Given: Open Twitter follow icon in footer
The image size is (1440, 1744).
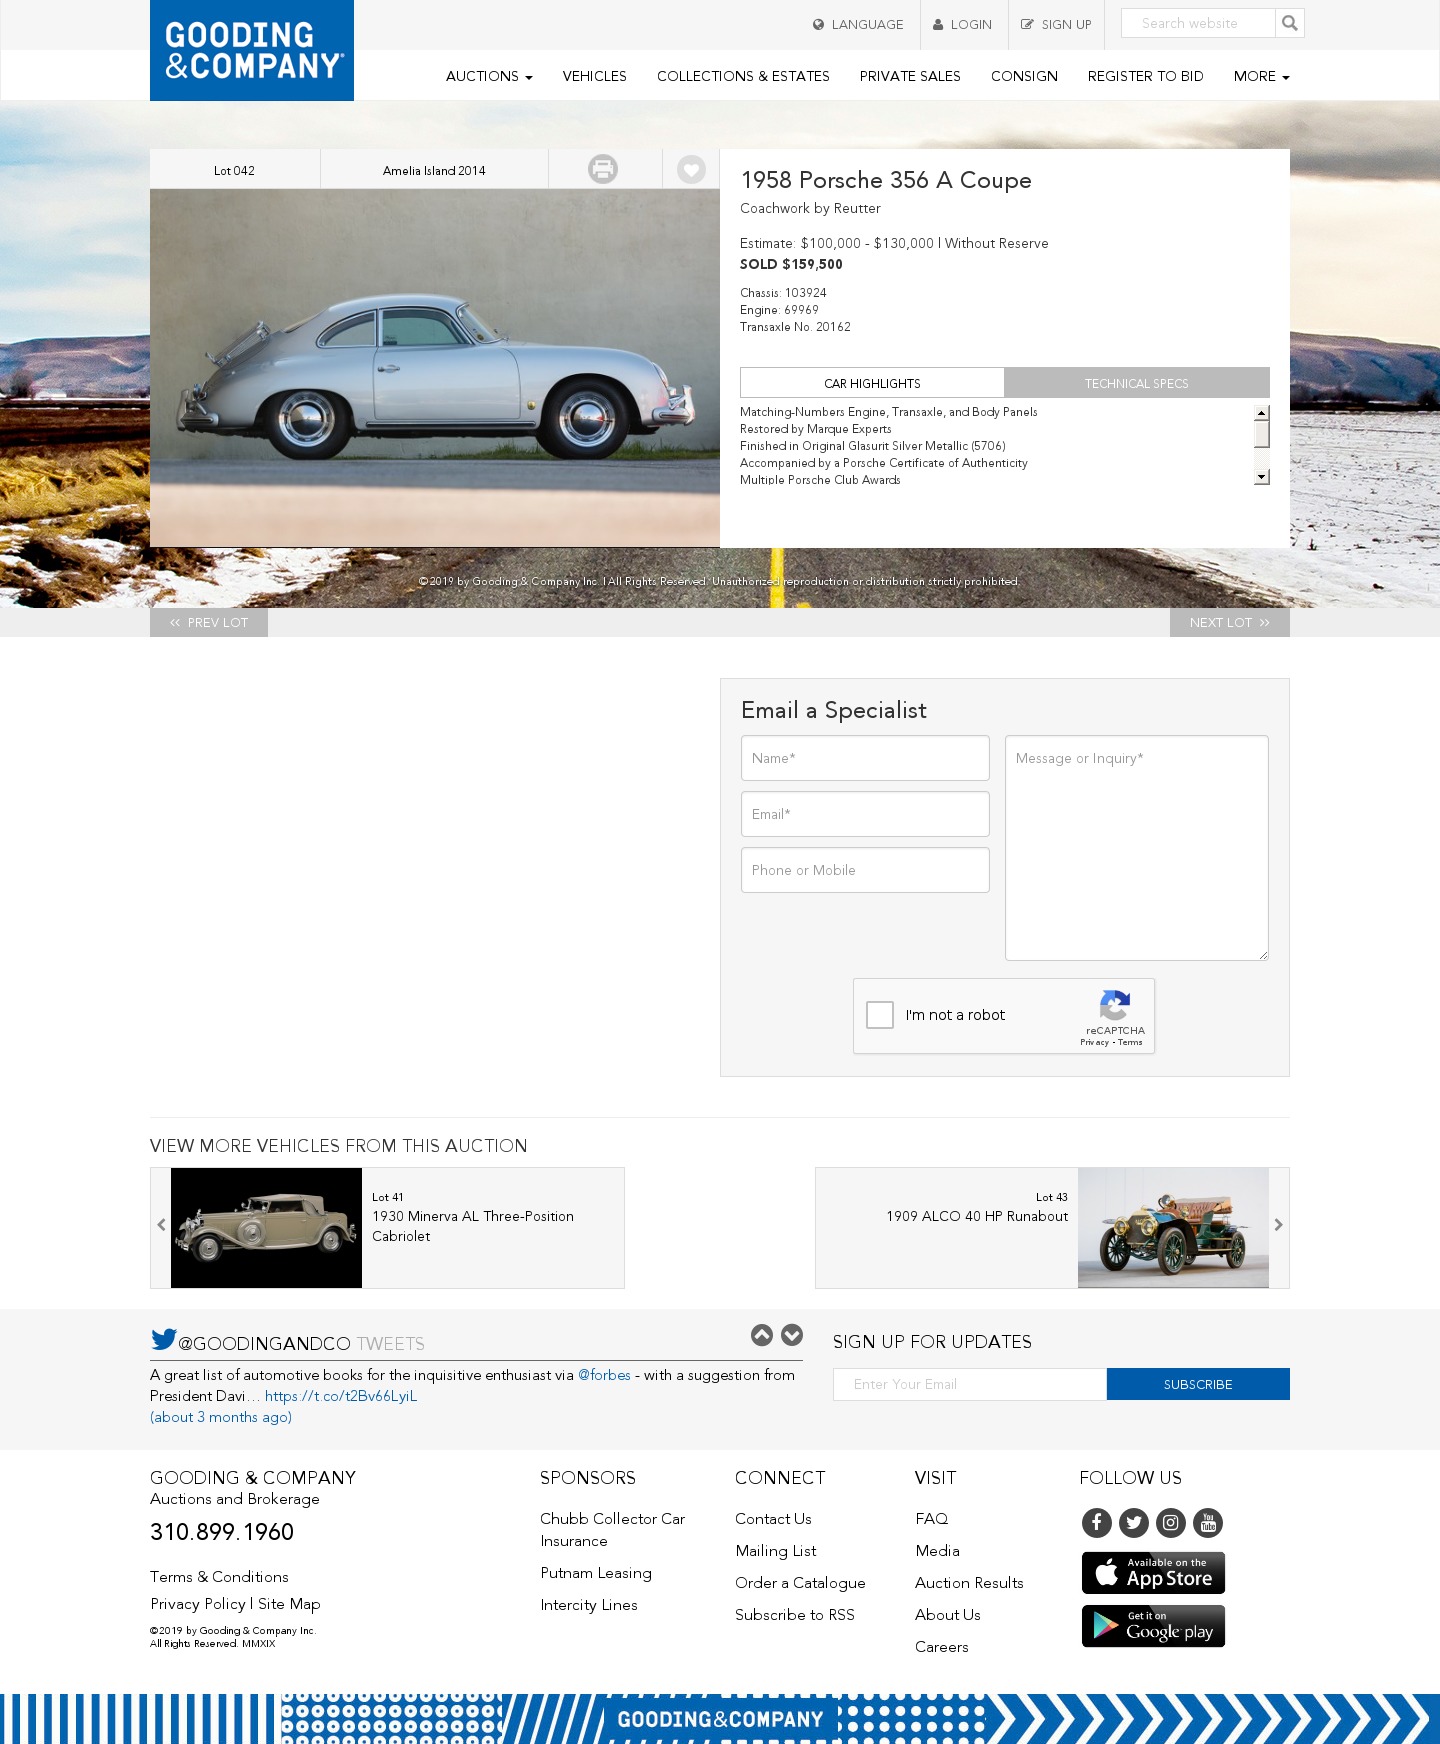Looking at the screenshot, I should click(1134, 1523).
